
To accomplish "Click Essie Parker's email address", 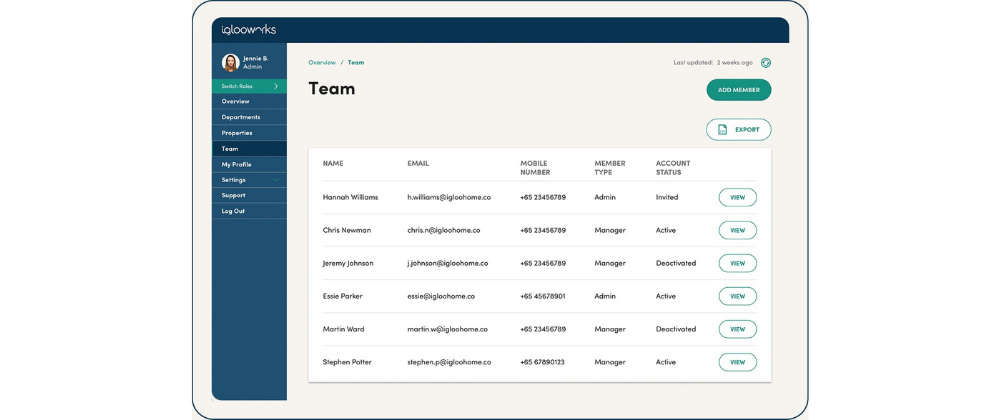I will coord(441,296).
